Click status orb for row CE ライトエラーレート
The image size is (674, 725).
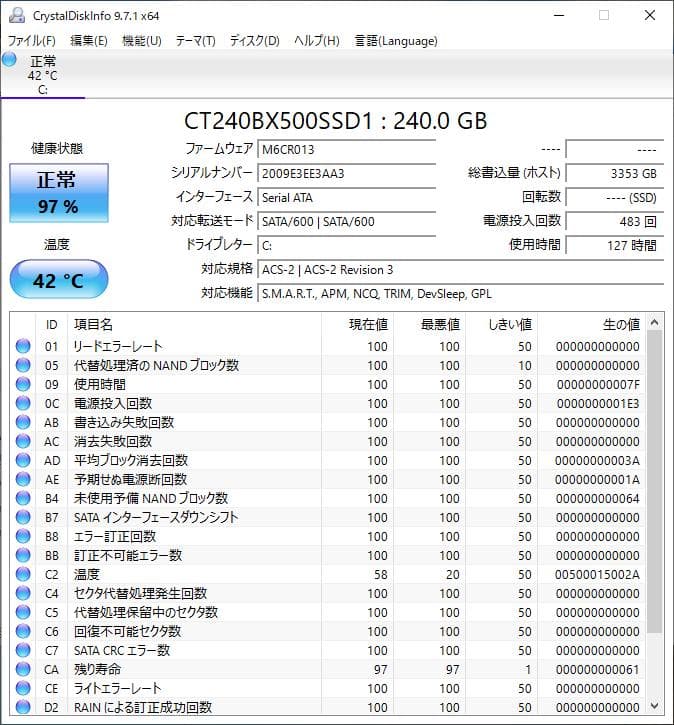(x=23, y=688)
